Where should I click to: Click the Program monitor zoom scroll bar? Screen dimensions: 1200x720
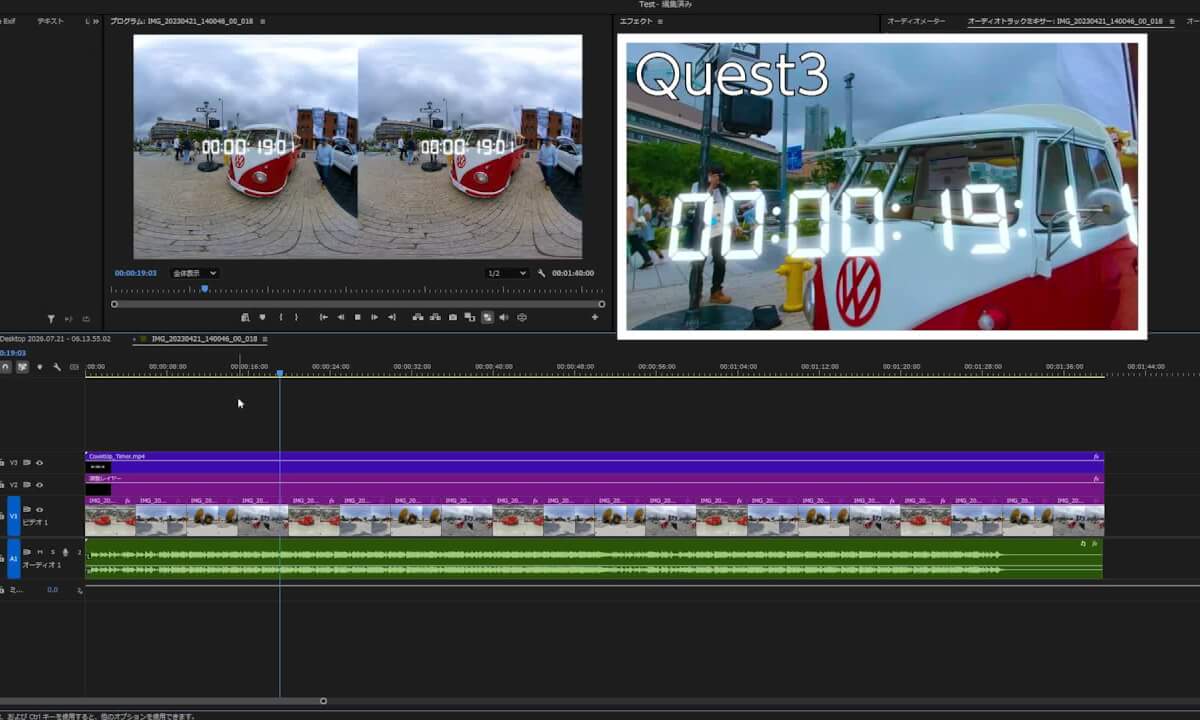pos(358,304)
